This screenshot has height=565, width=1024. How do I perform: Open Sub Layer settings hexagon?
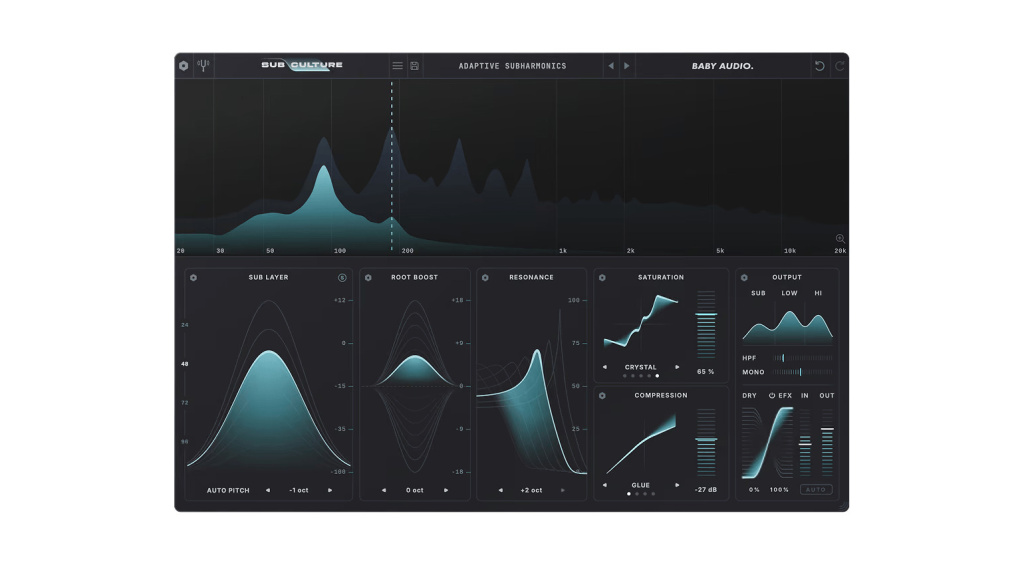193,278
